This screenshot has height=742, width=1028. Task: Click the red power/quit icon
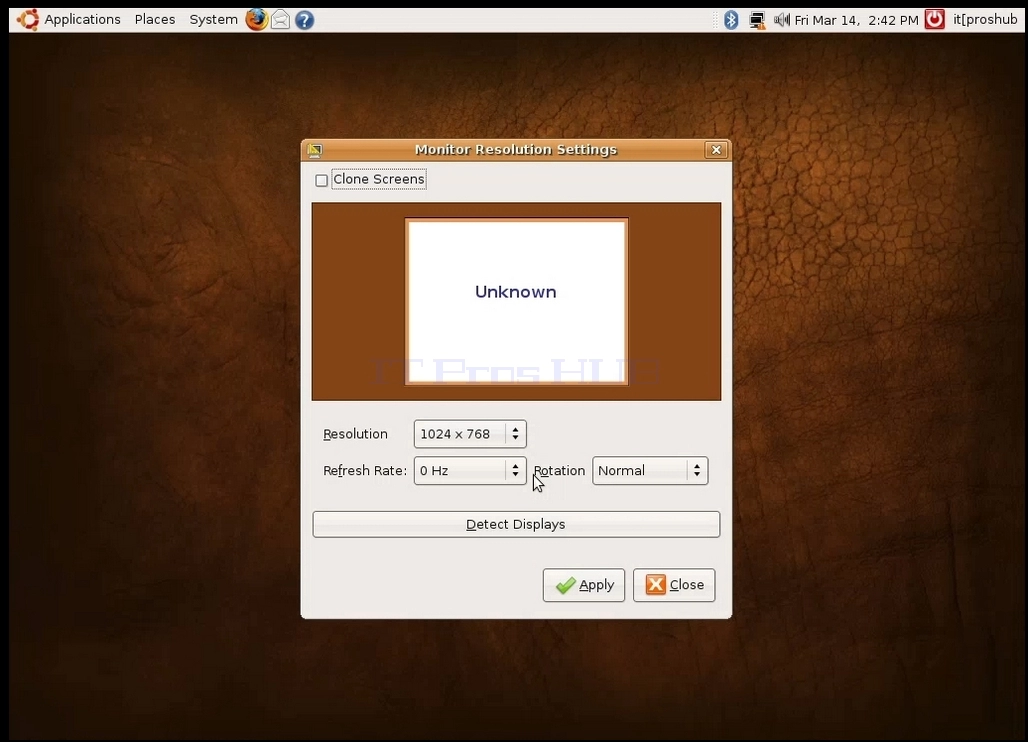pyautogui.click(x=935, y=20)
